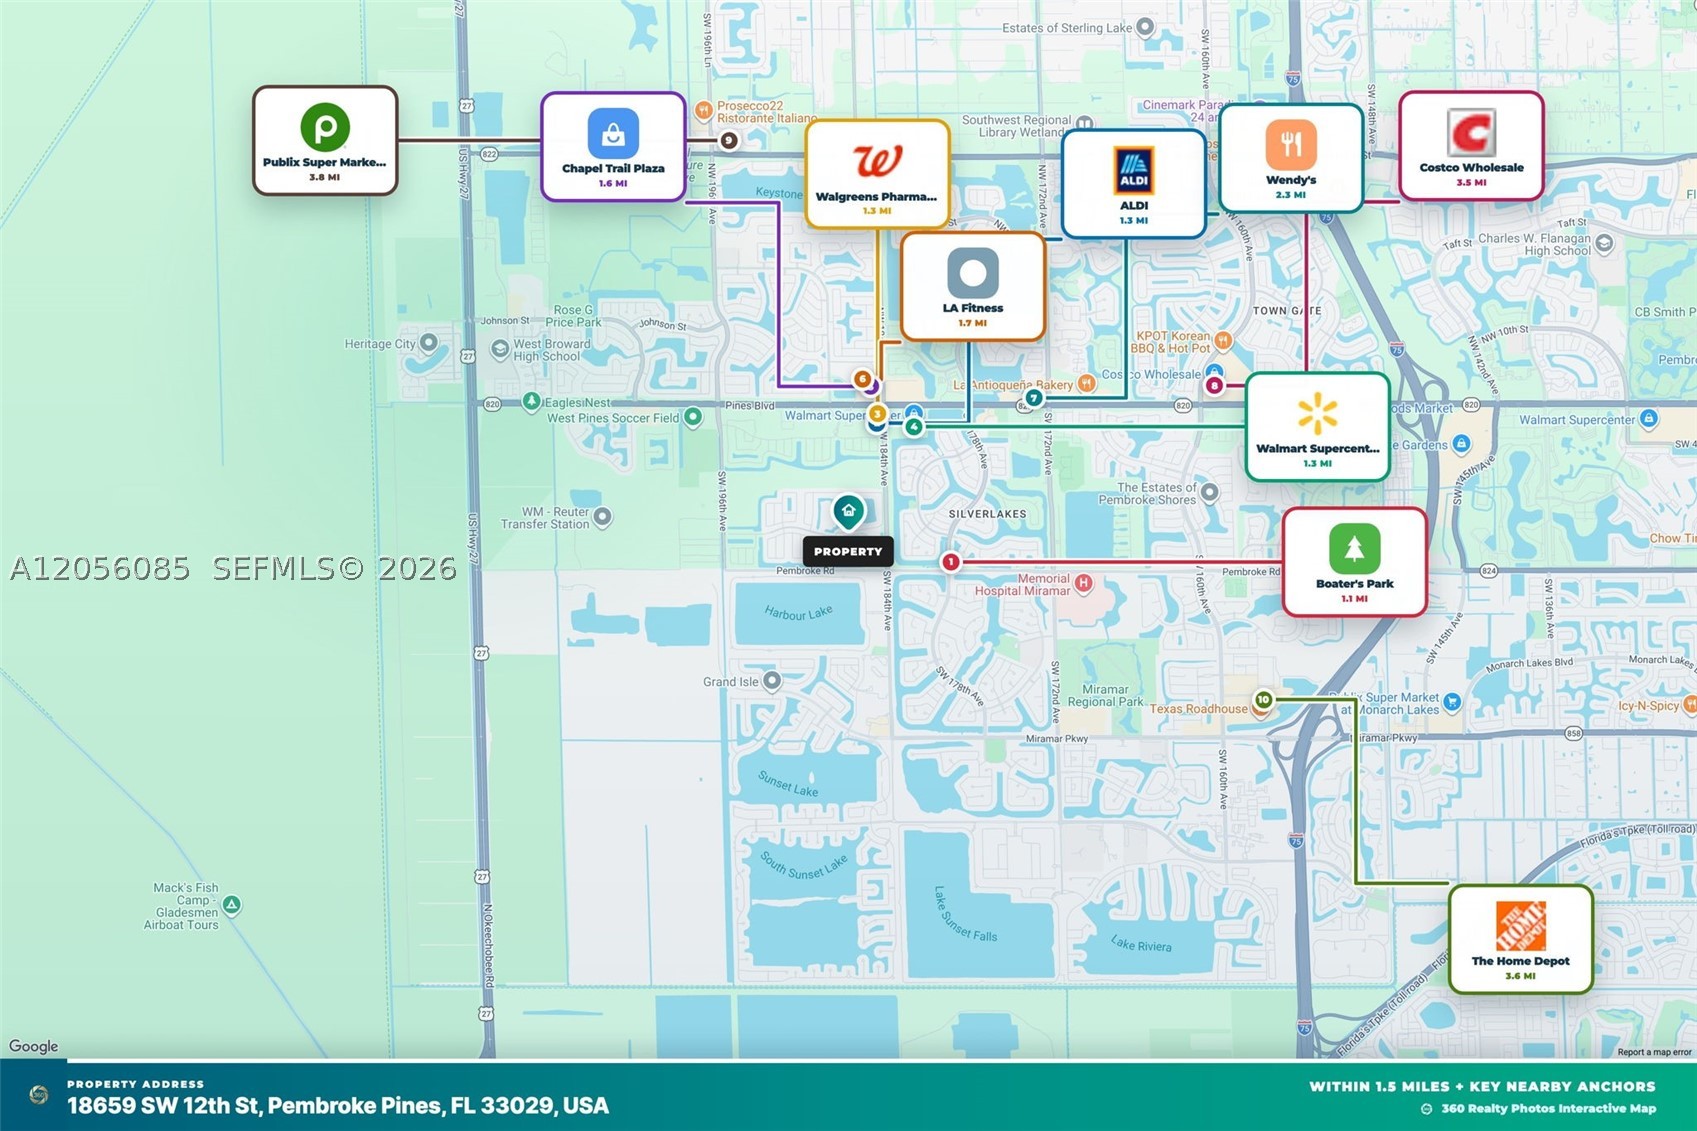Click the Harbour Lake label
The height and width of the screenshot is (1131, 1697).
[x=798, y=613]
